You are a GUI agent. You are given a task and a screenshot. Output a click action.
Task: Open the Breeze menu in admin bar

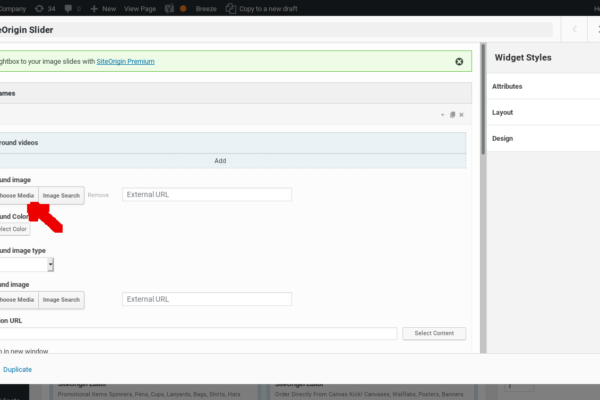(x=206, y=8)
